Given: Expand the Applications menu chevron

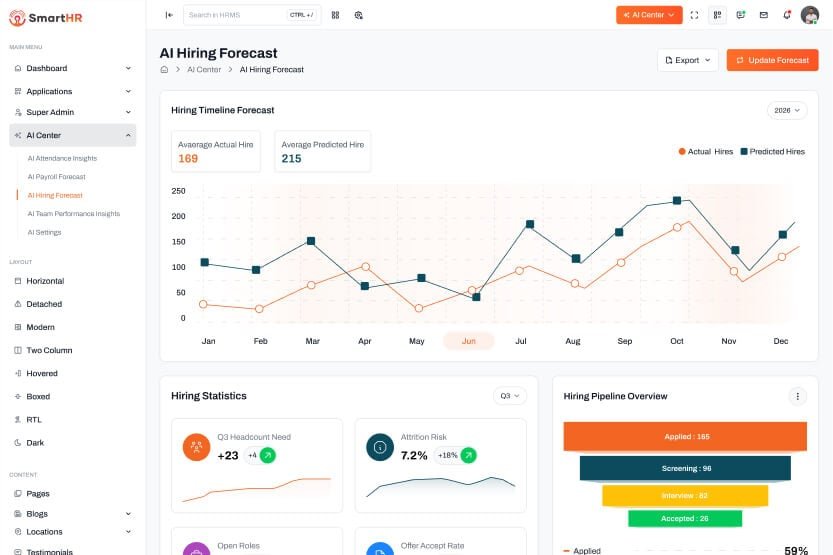Looking at the screenshot, I should 128,91.
